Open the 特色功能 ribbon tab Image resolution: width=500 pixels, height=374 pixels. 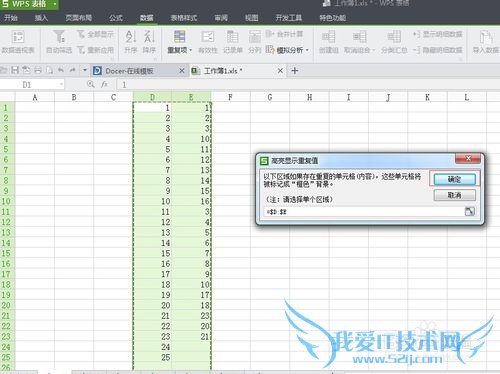click(333, 18)
